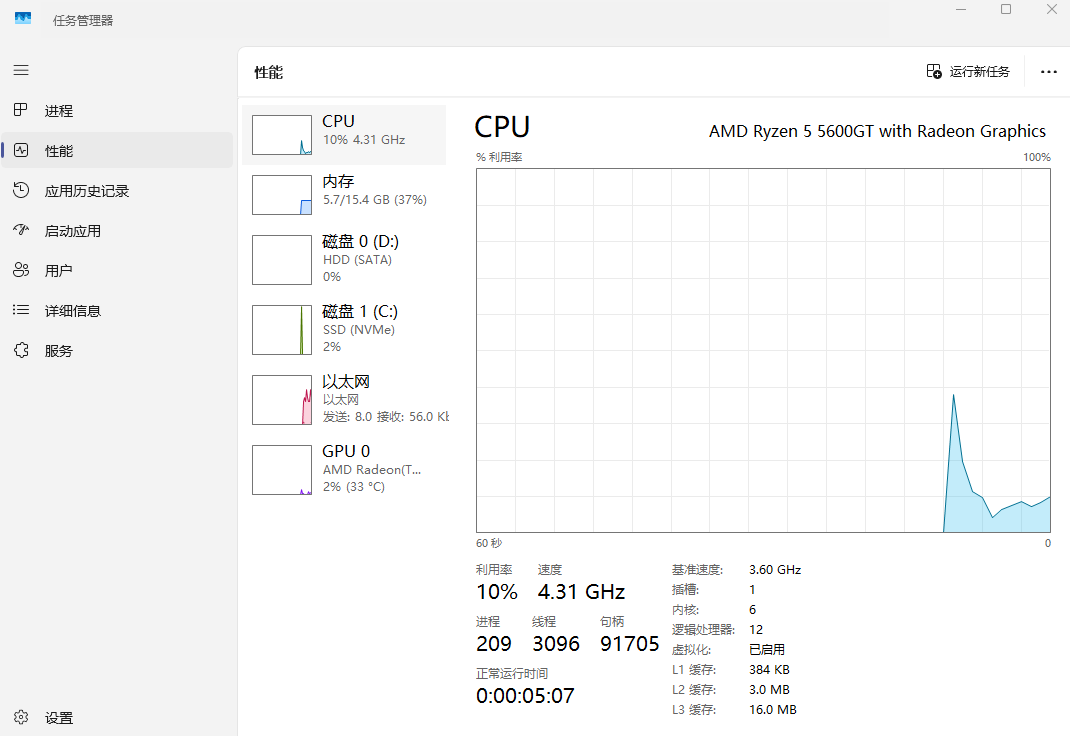
Task: Click the CPU utilization graph area
Action: 763,350
